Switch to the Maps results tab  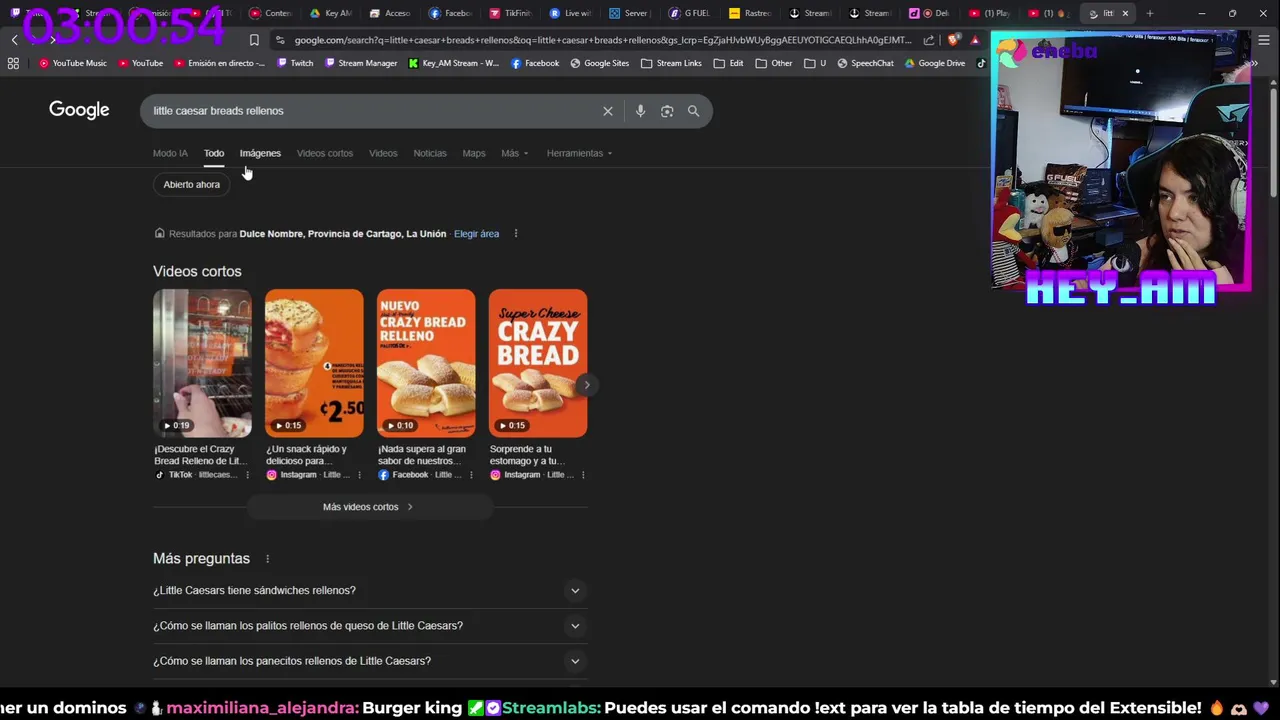[x=474, y=153]
